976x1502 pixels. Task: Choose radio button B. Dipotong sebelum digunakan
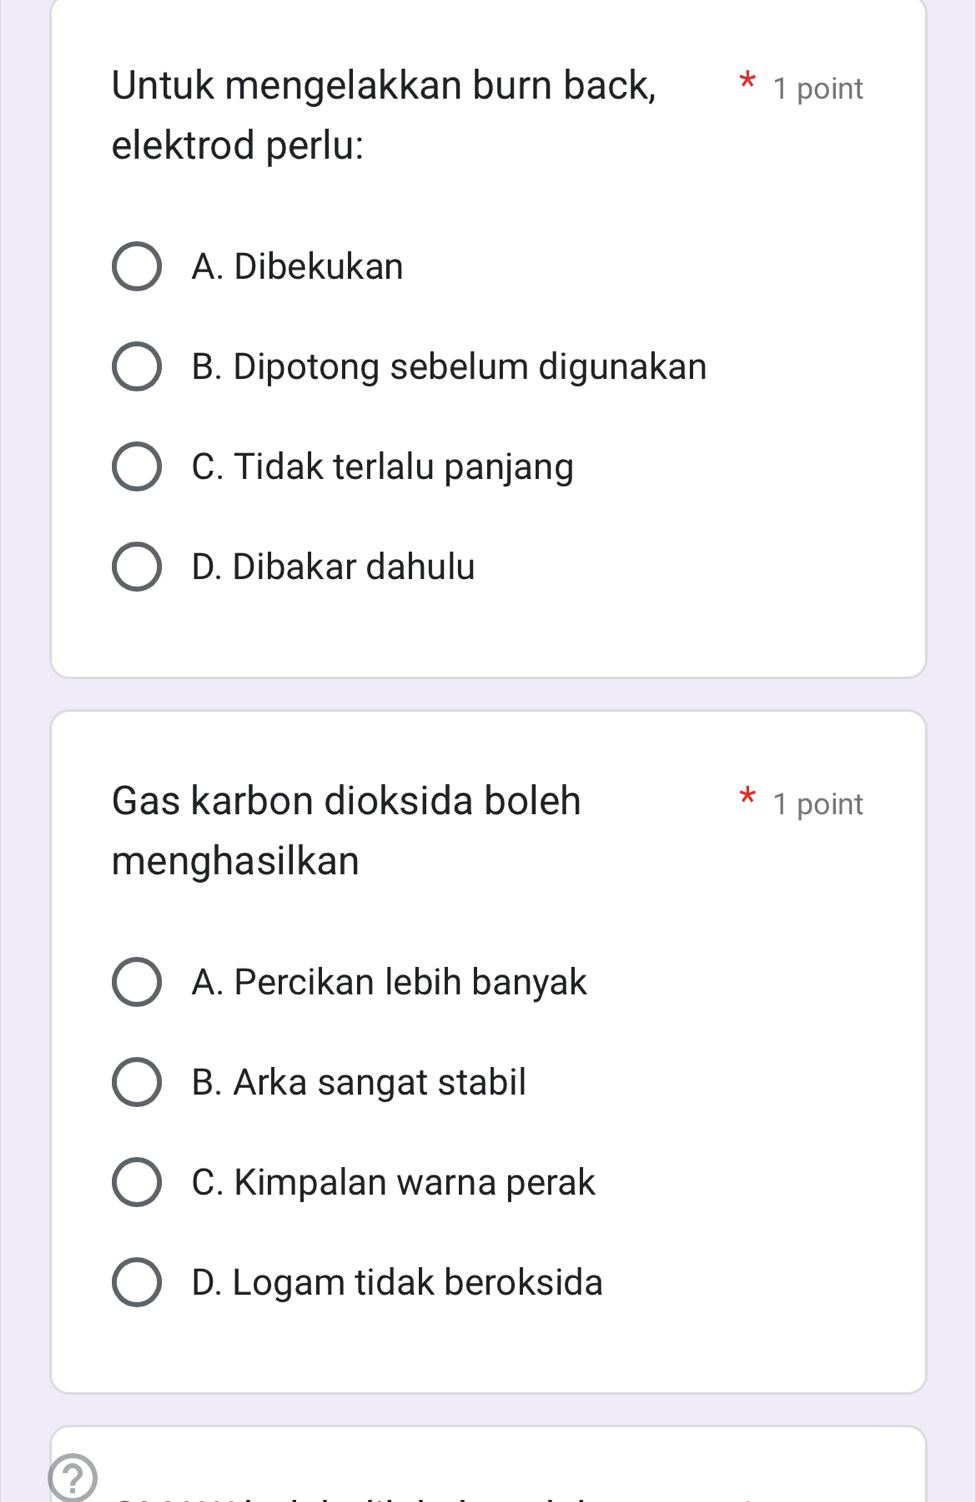[x=136, y=367]
